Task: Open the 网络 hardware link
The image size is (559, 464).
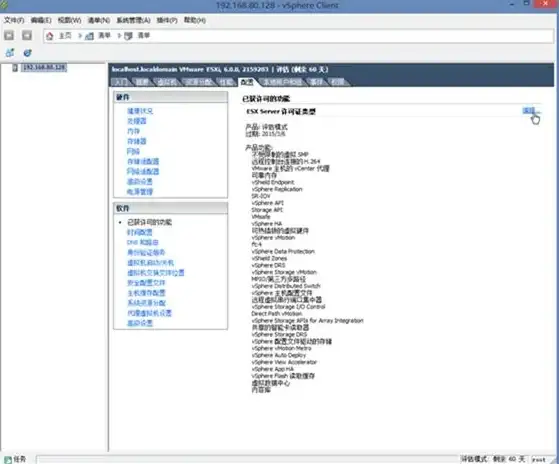Action: [x=133, y=151]
